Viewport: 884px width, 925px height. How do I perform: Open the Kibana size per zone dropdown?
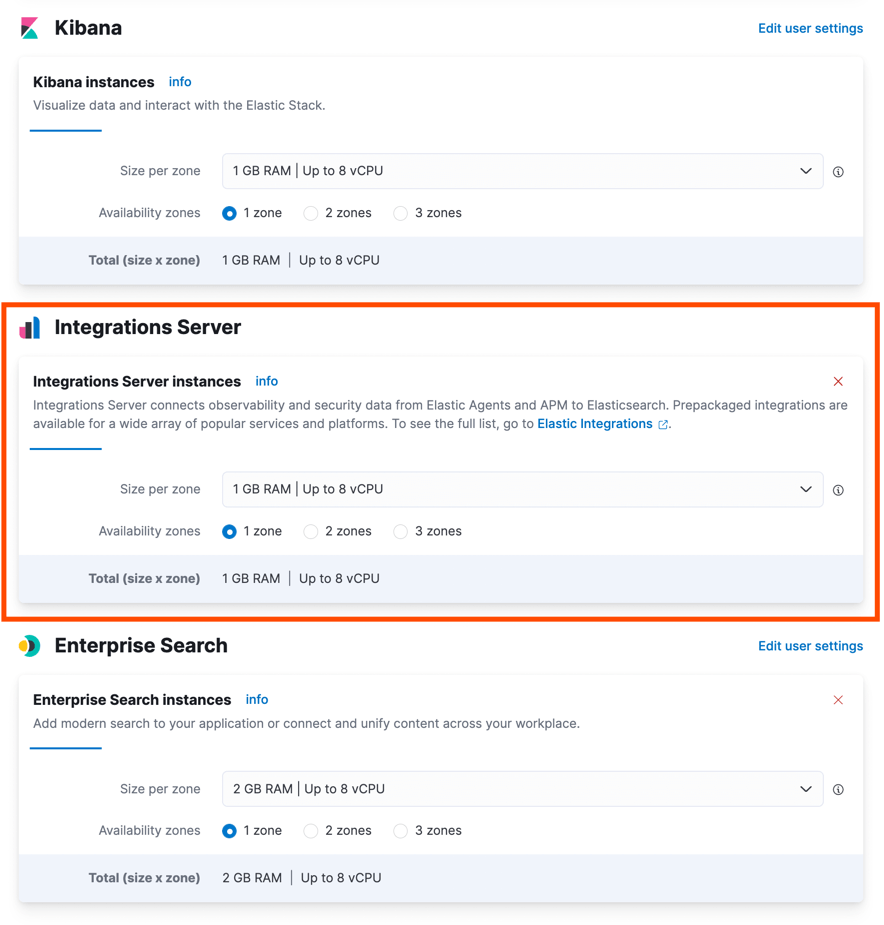(x=522, y=171)
